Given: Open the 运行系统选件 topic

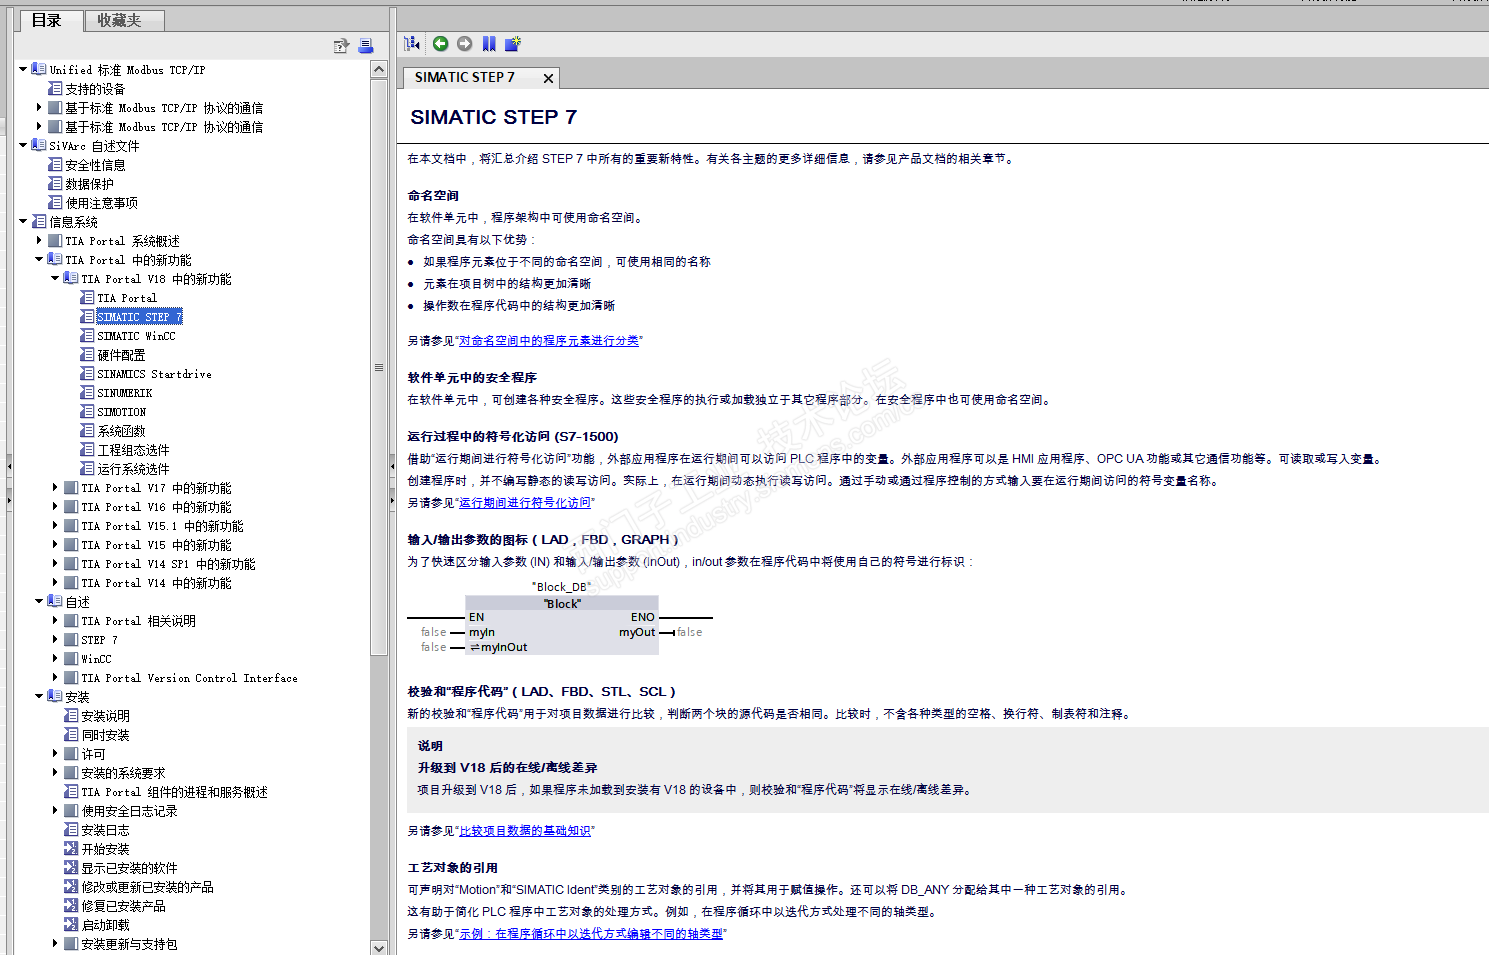Looking at the screenshot, I should [133, 469].
